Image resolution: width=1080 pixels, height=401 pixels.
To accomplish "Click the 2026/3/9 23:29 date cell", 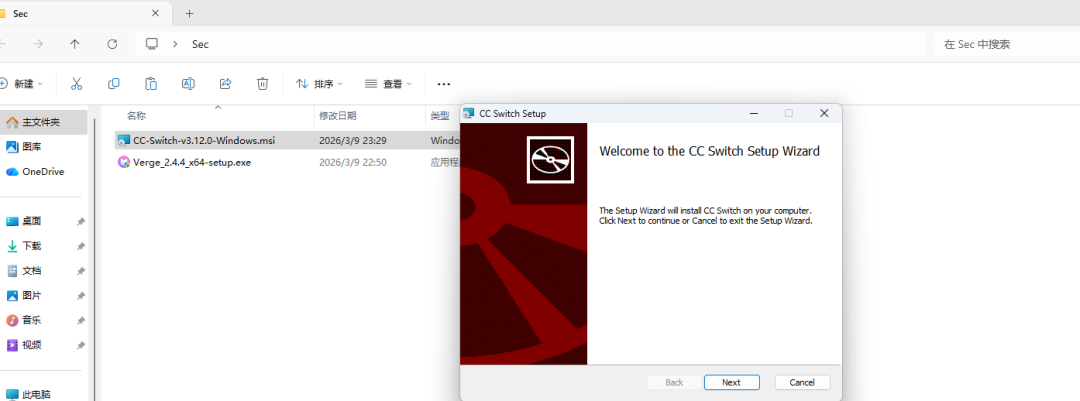I will click(x=353, y=141).
